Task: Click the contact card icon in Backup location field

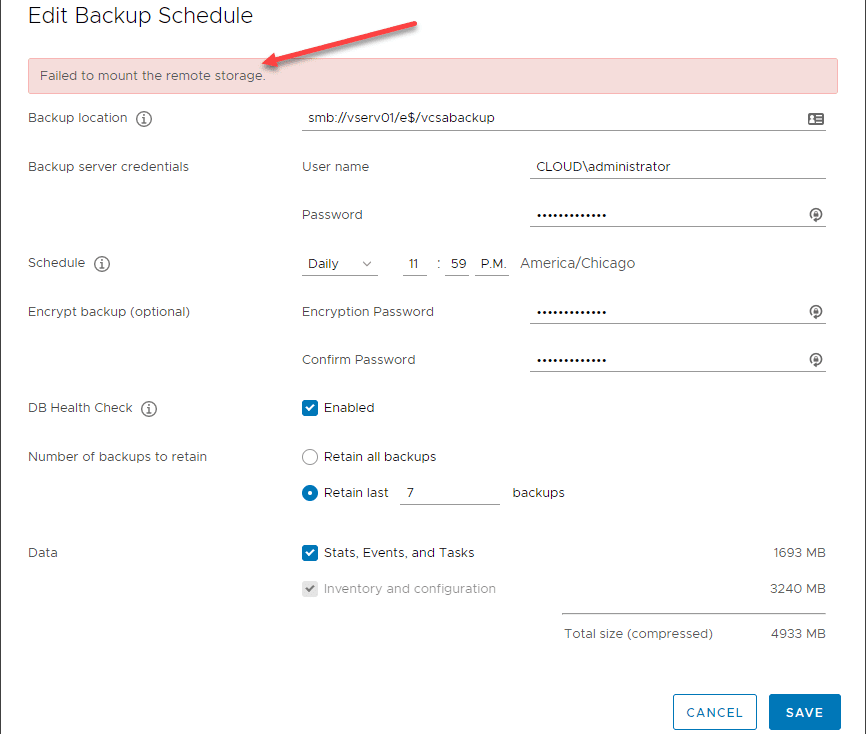Action: (x=816, y=119)
